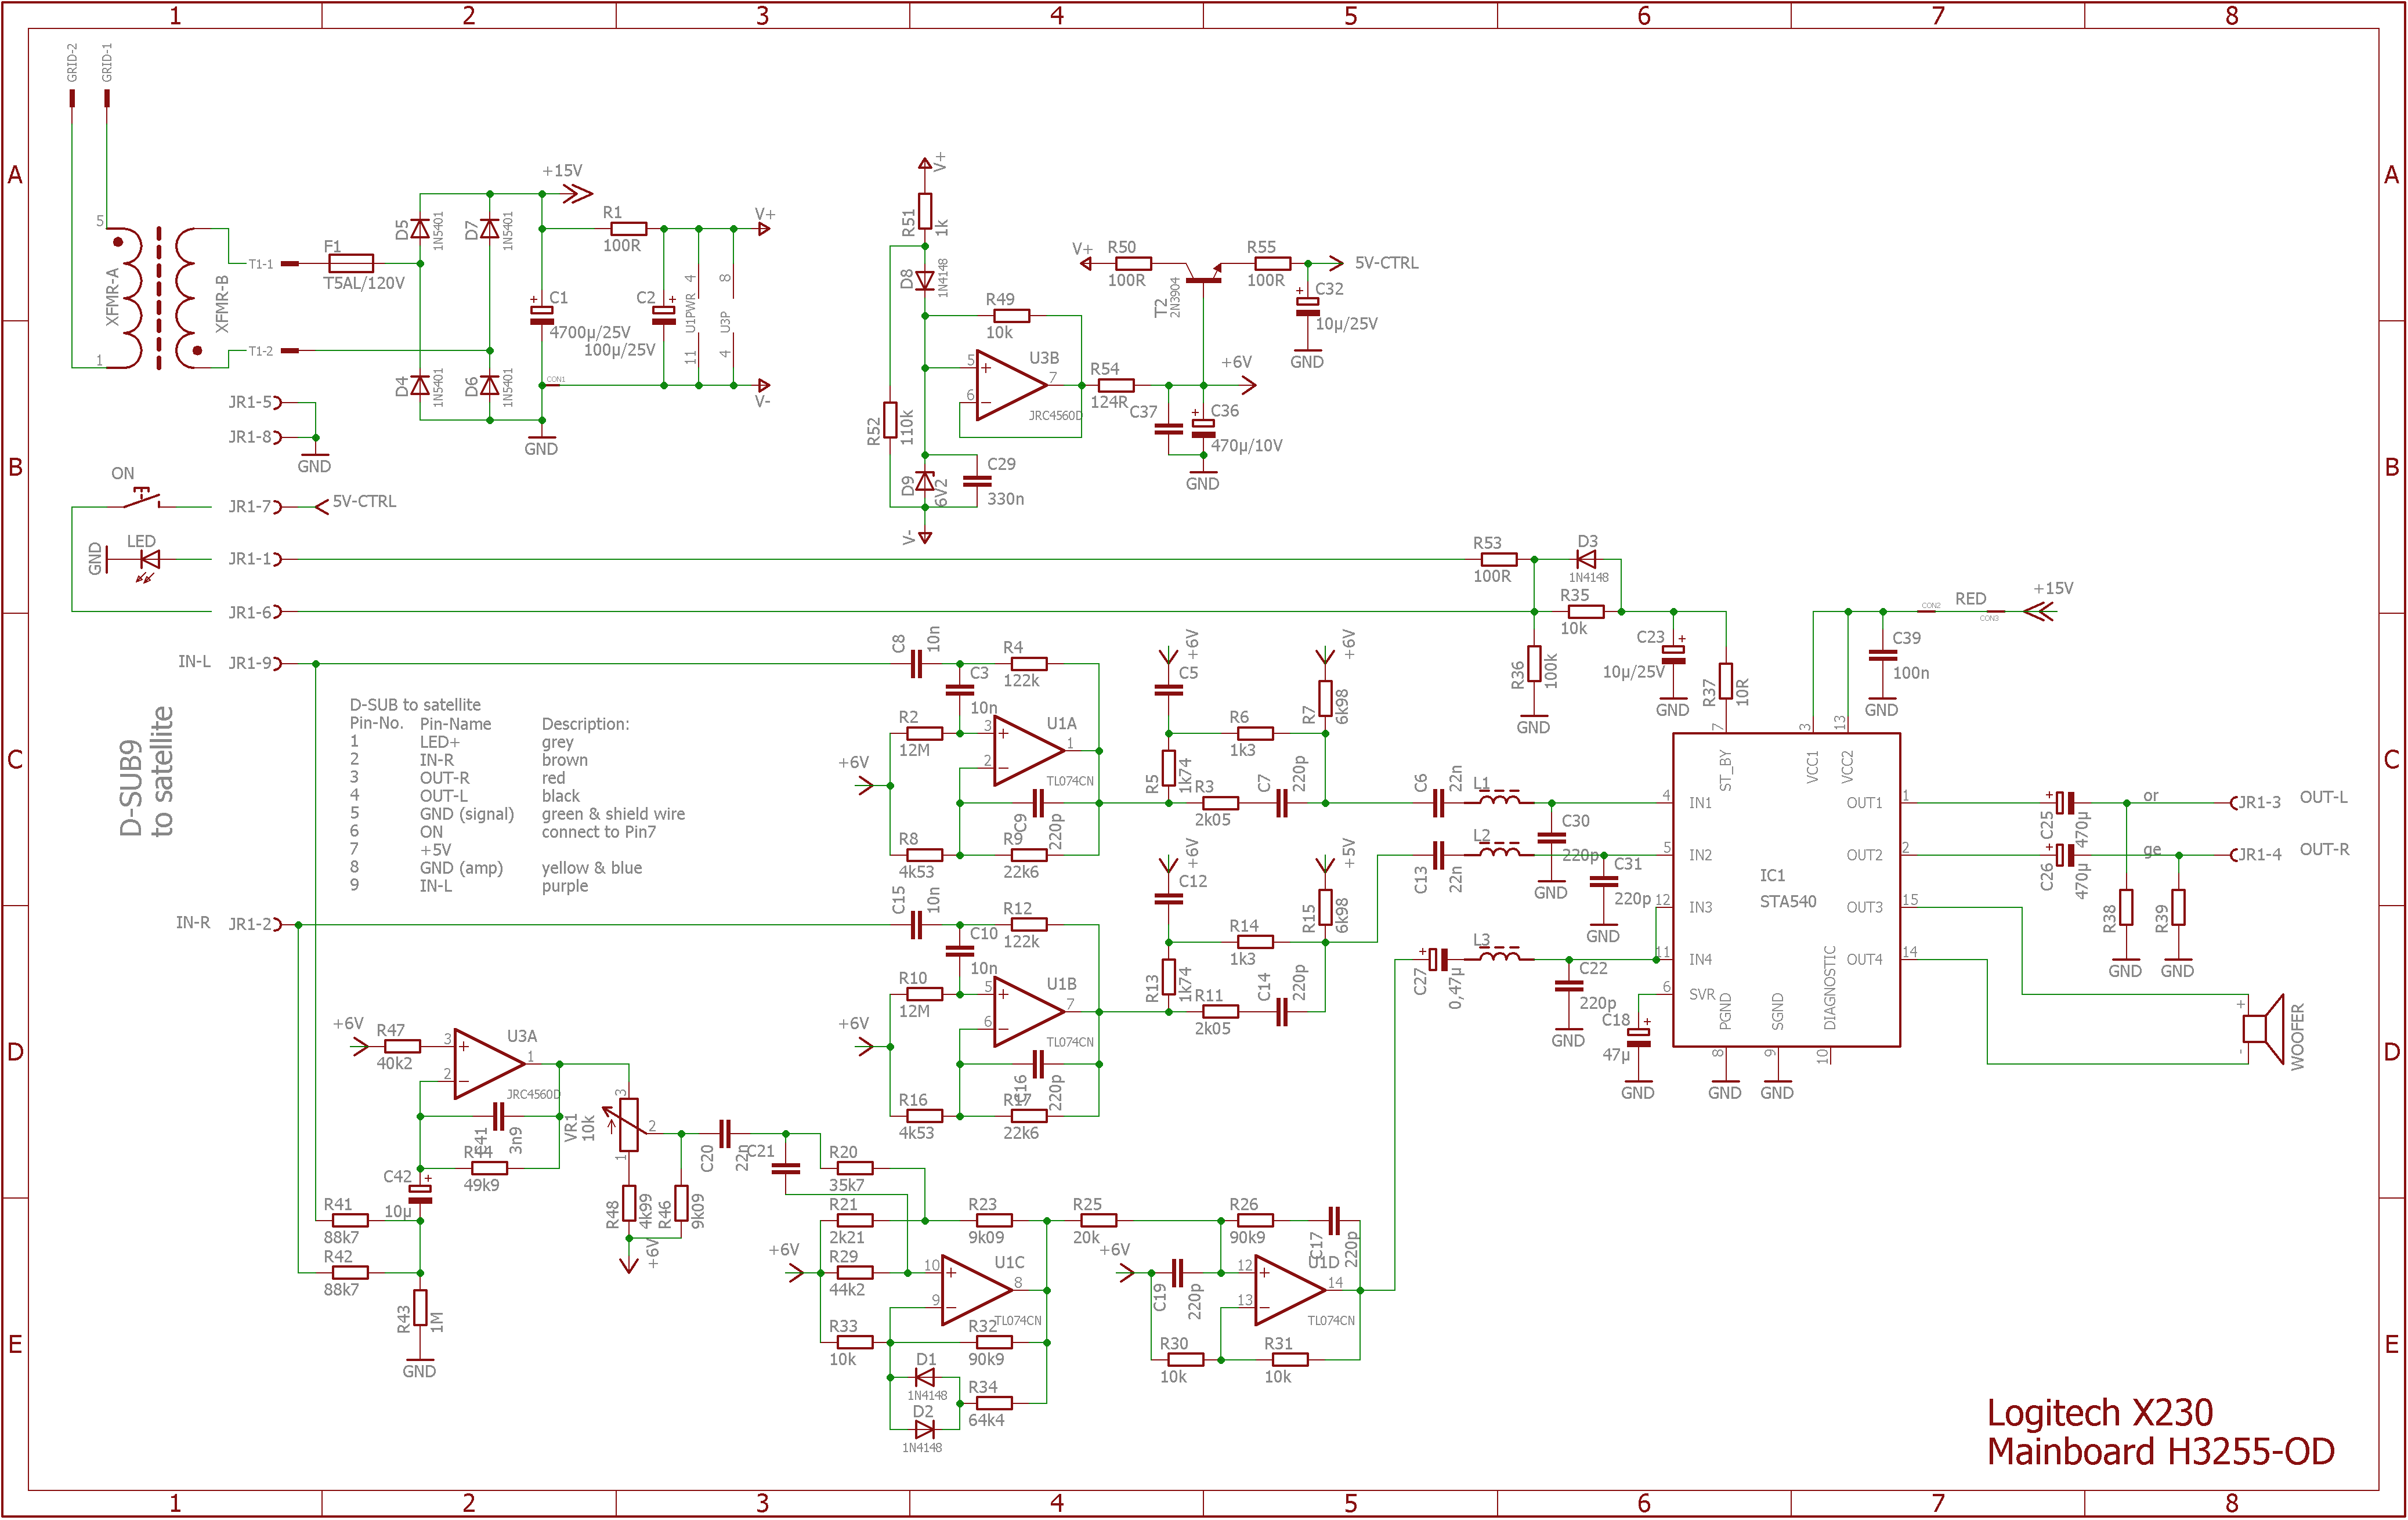The image size is (2408, 1520).
Task: Click the 'connect to Pin7' description text
Action: [598, 832]
